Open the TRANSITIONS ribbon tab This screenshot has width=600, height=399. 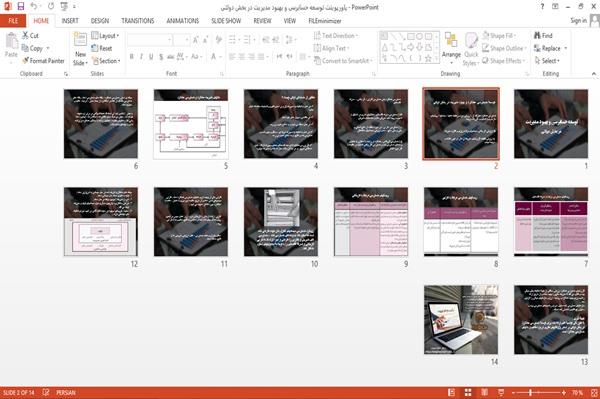[138, 21]
